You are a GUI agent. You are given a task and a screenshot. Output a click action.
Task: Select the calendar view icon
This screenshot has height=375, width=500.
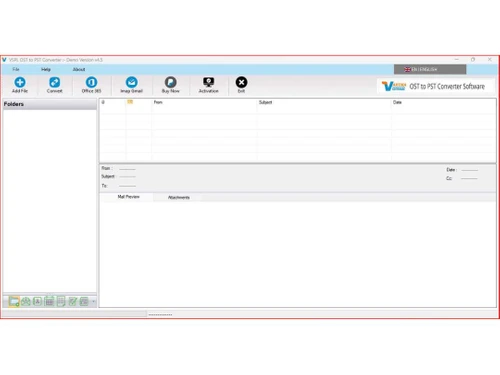coord(49,302)
